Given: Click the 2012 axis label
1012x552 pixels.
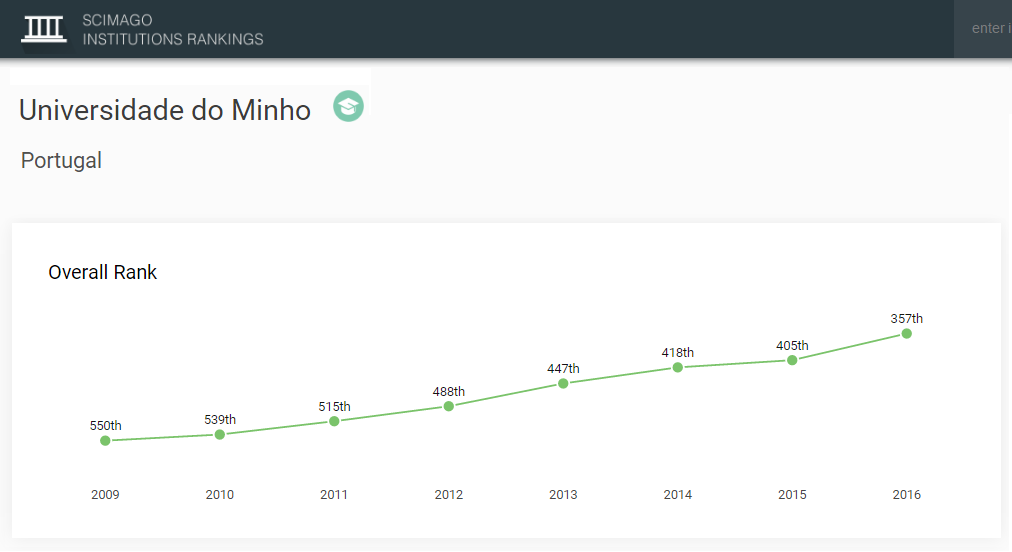Looking at the screenshot, I should click(449, 495).
